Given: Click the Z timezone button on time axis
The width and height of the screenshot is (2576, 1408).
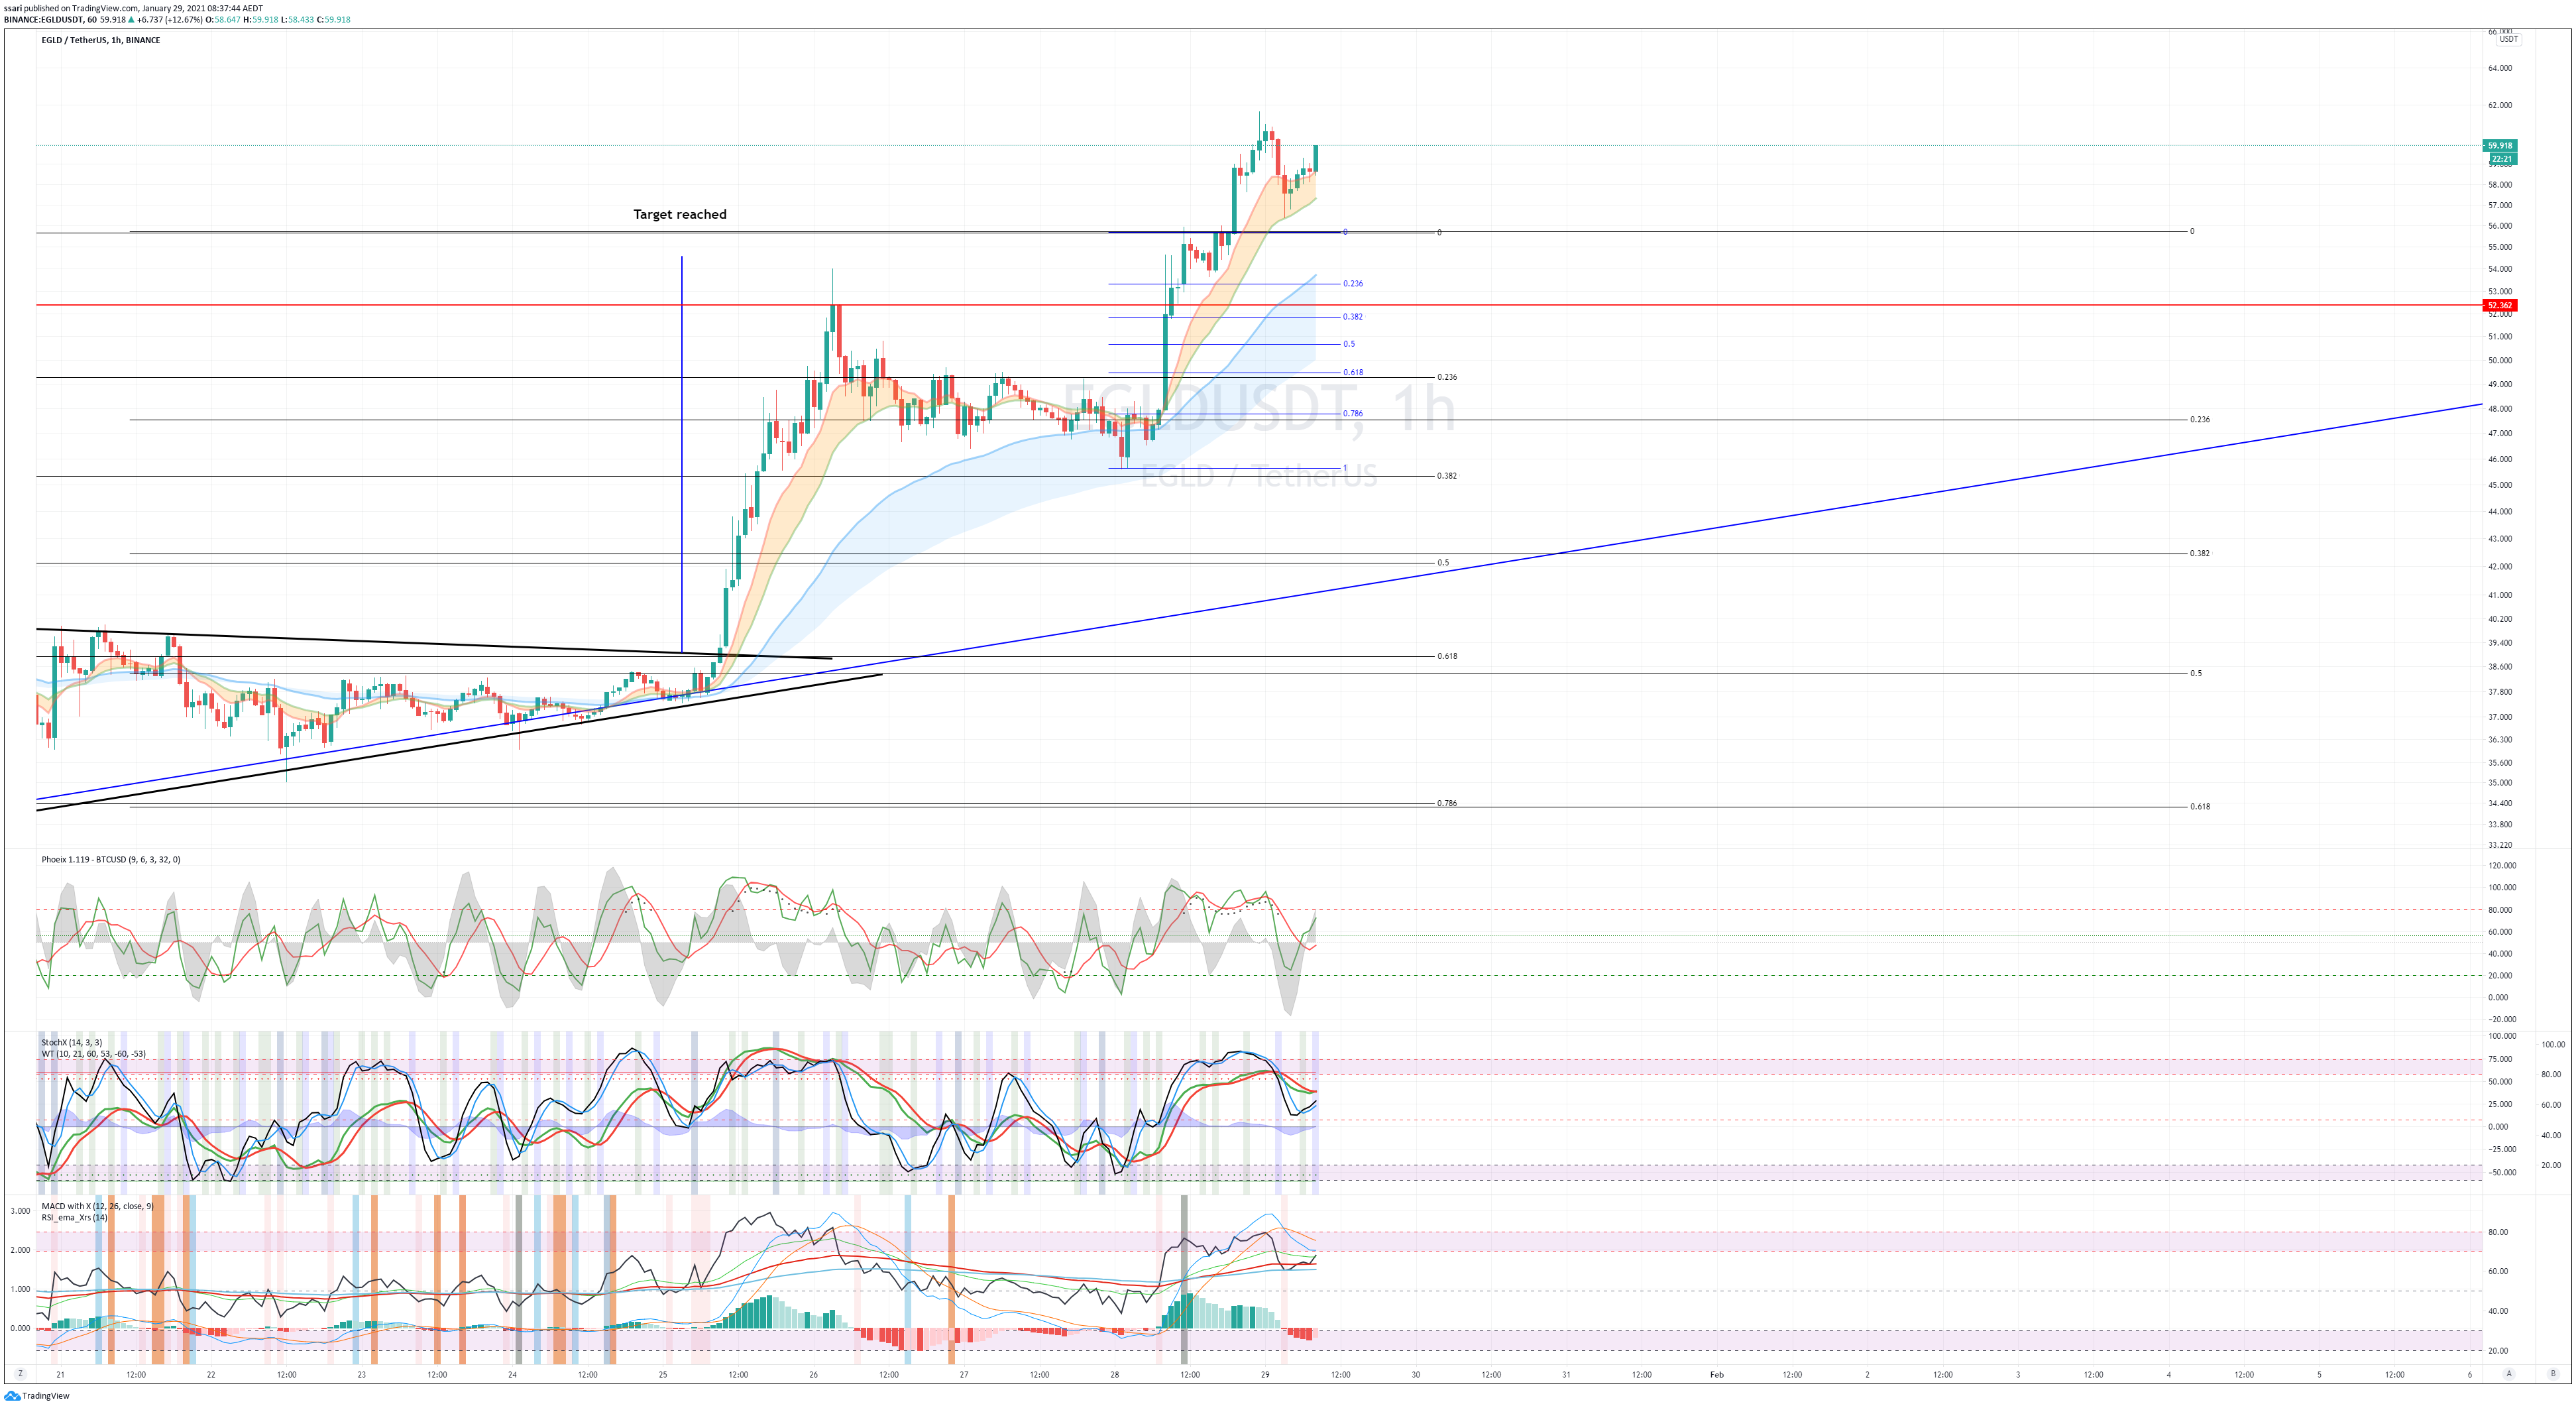Looking at the screenshot, I should (x=20, y=1374).
